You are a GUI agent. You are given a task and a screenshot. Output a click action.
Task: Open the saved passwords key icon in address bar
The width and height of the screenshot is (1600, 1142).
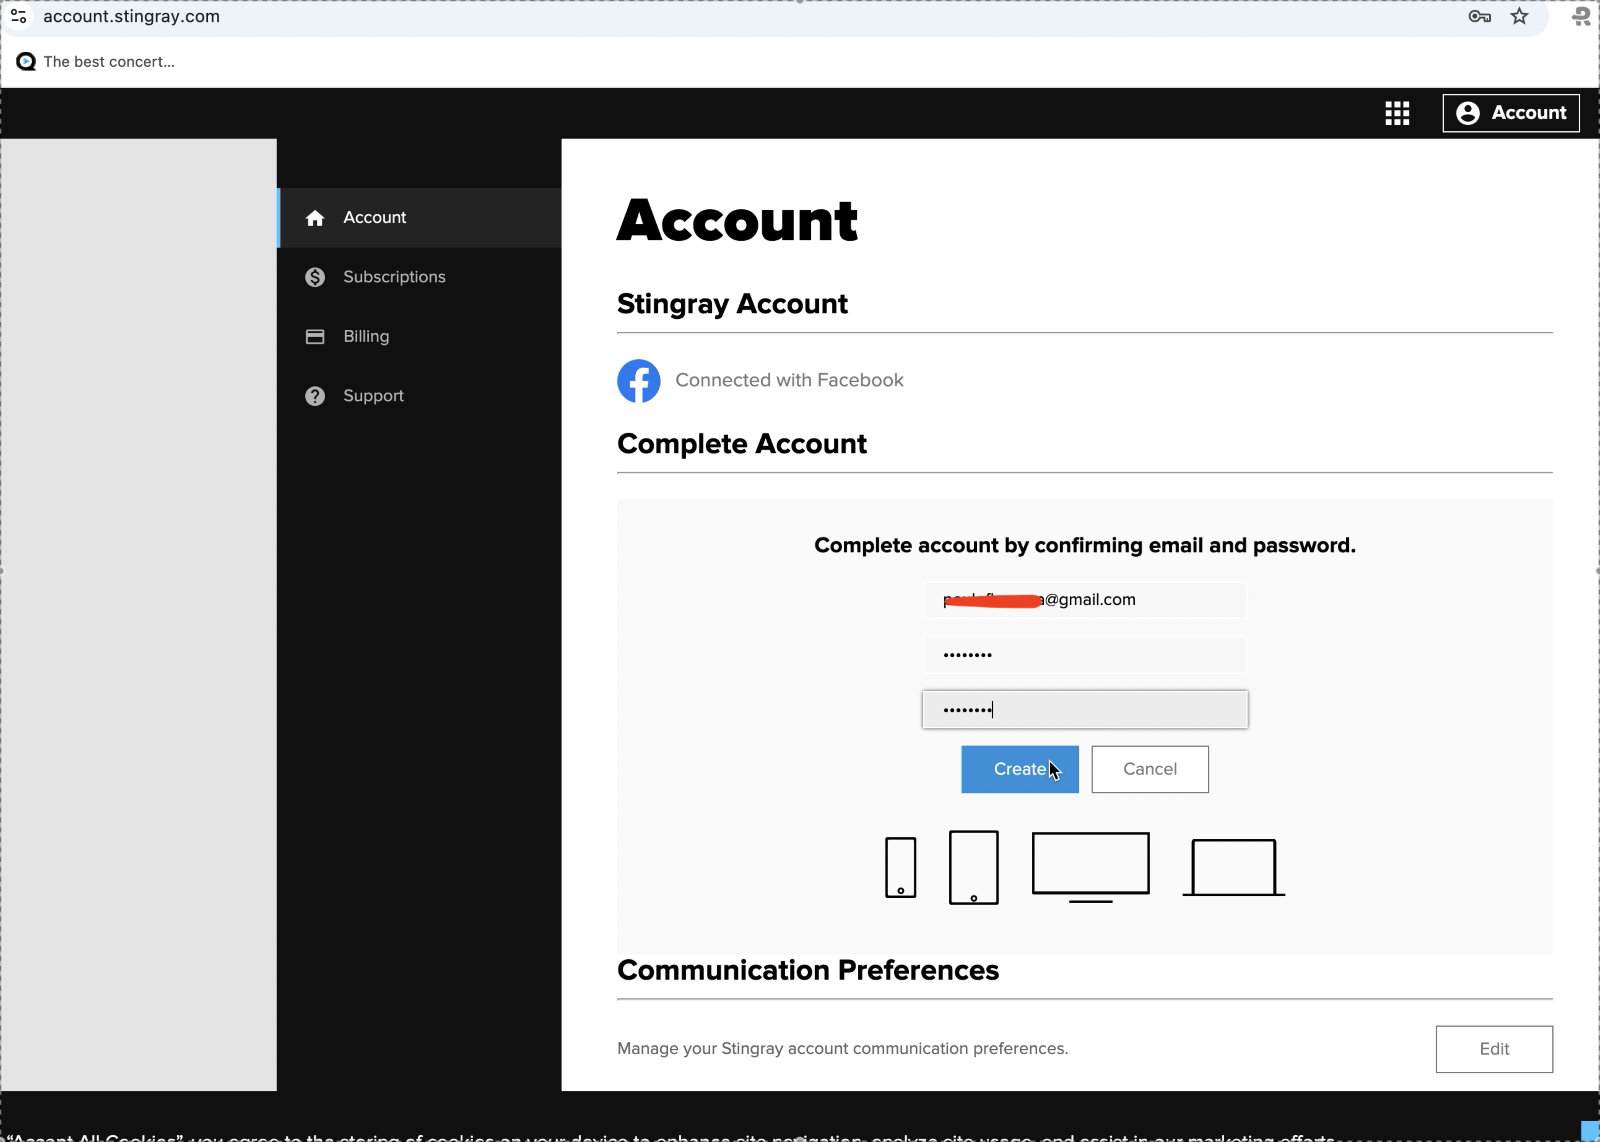click(1480, 16)
